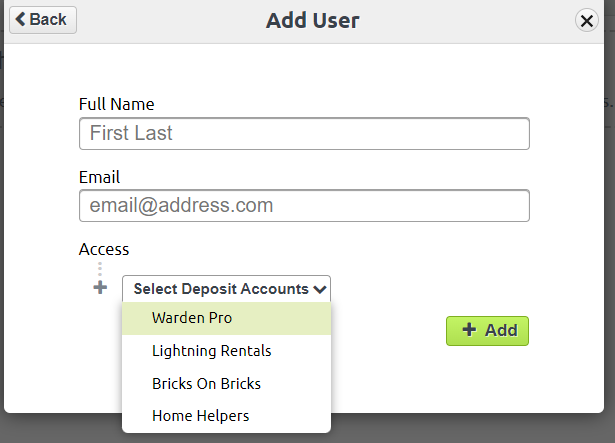This screenshot has height=443, width=615.
Task: Close the Add User dialog with the X
Action: (586, 20)
